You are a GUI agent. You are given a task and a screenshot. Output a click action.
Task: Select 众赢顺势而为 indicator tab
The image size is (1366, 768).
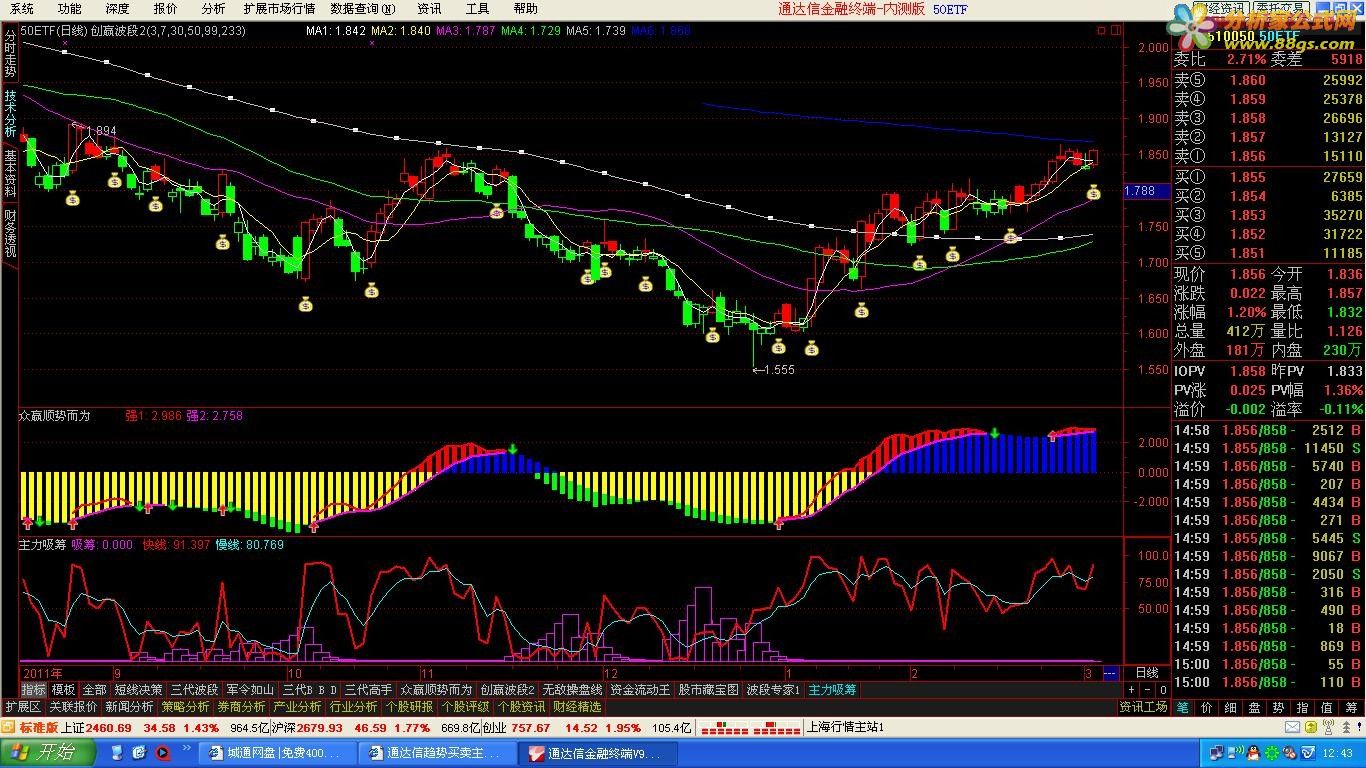tap(436, 690)
